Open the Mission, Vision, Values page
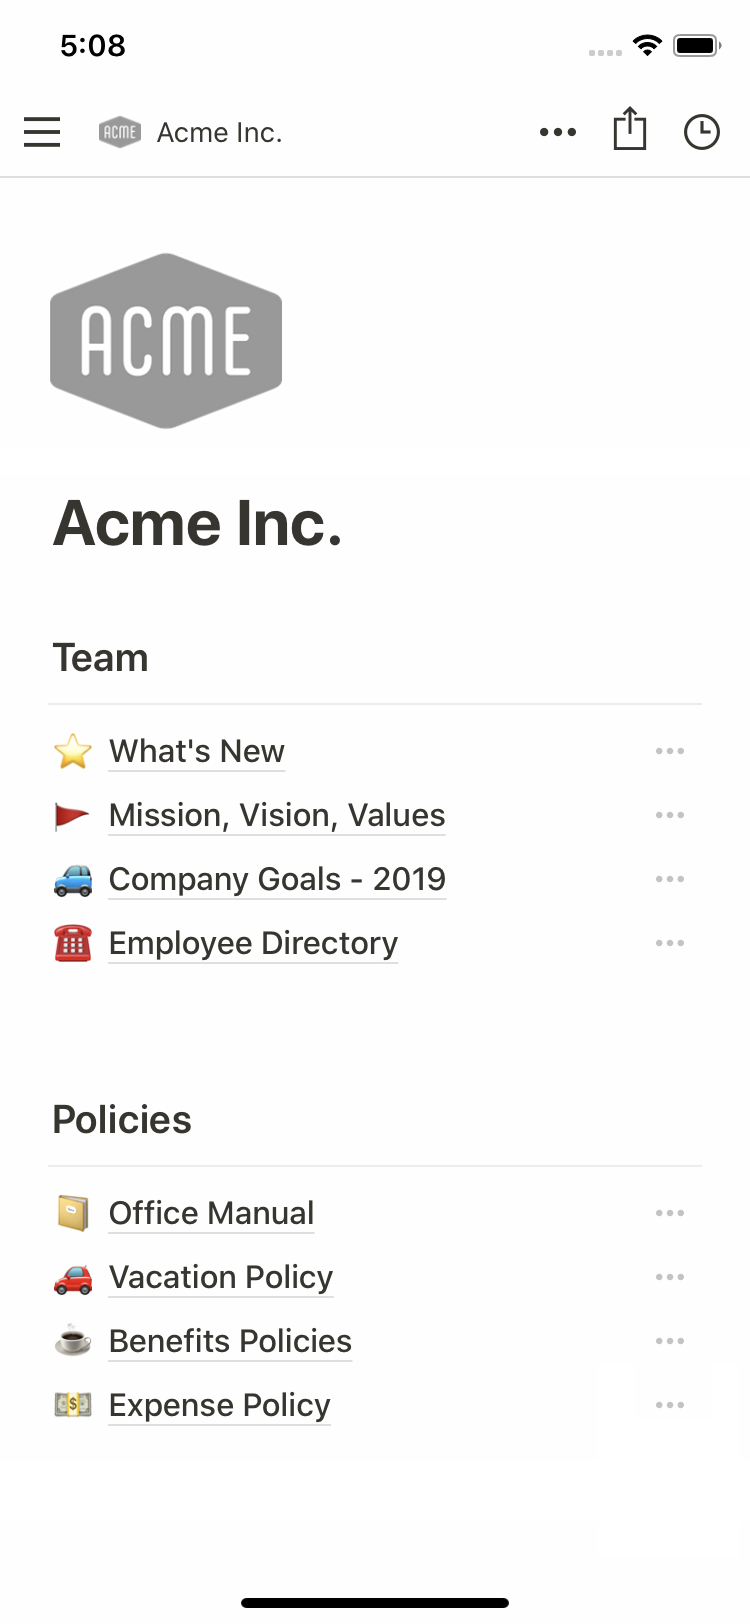 (x=277, y=816)
